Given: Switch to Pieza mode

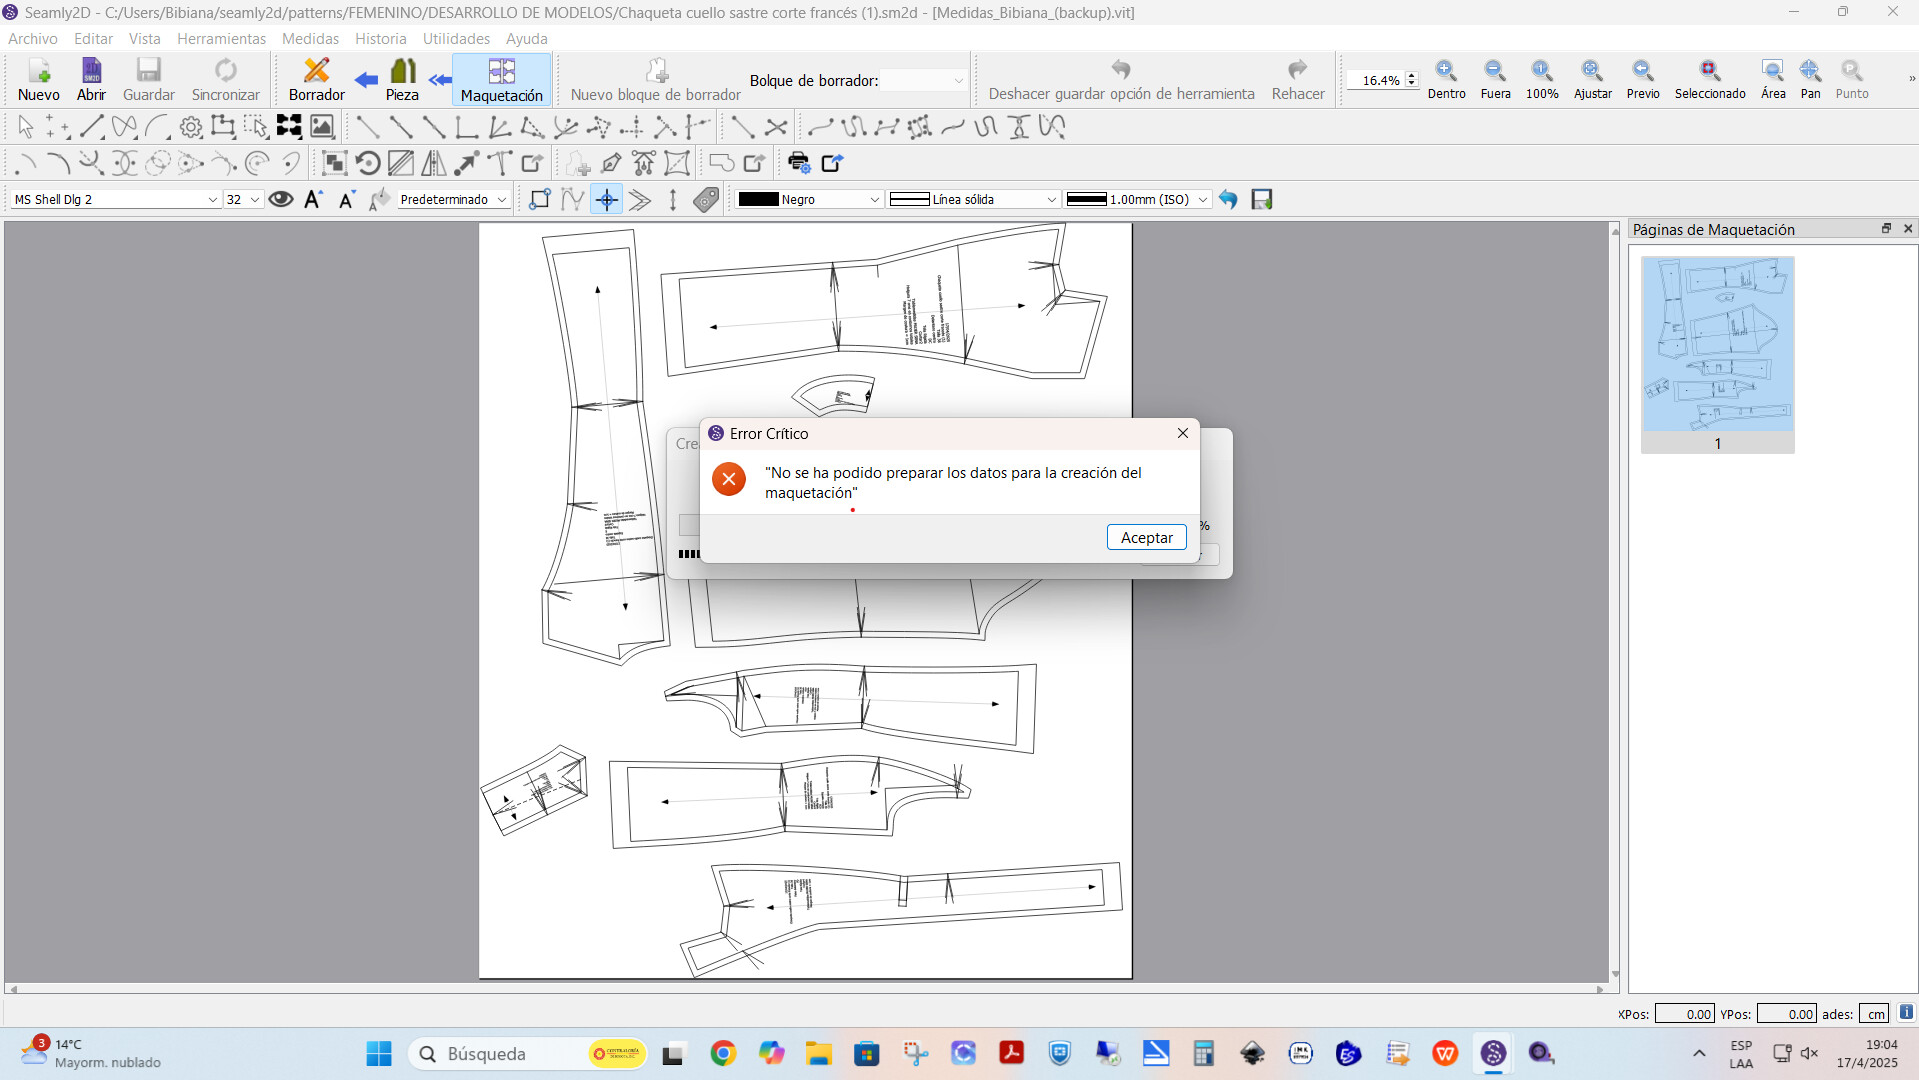Looking at the screenshot, I should coord(402,80).
